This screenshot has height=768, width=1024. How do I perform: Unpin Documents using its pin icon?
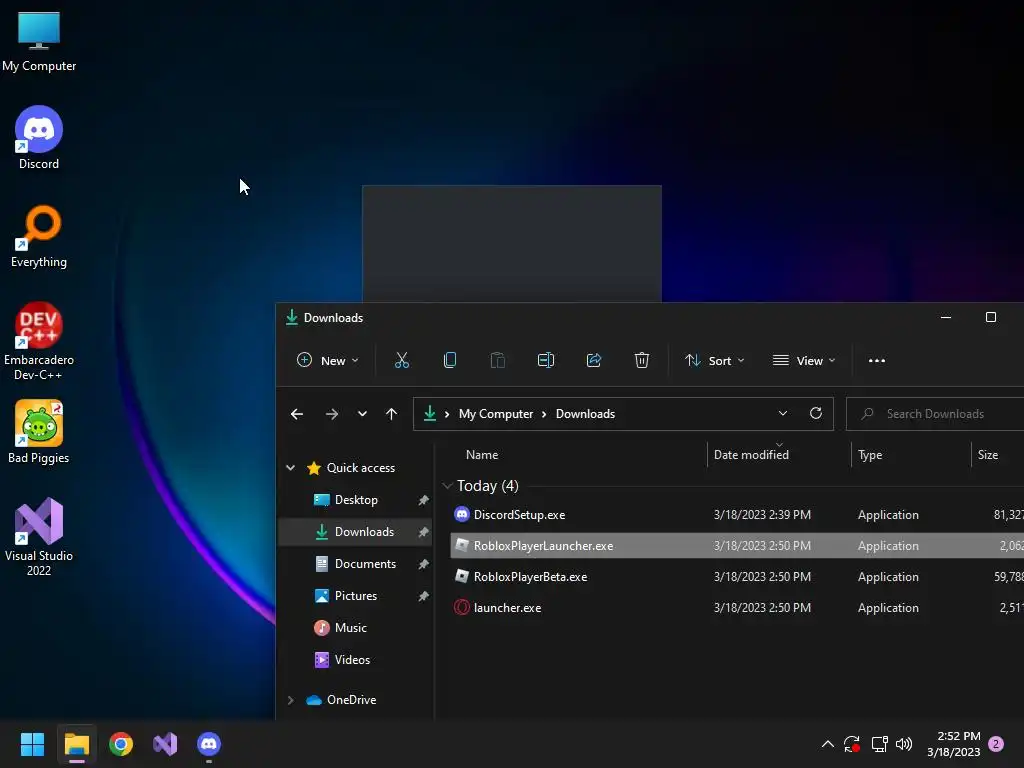point(423,564)
